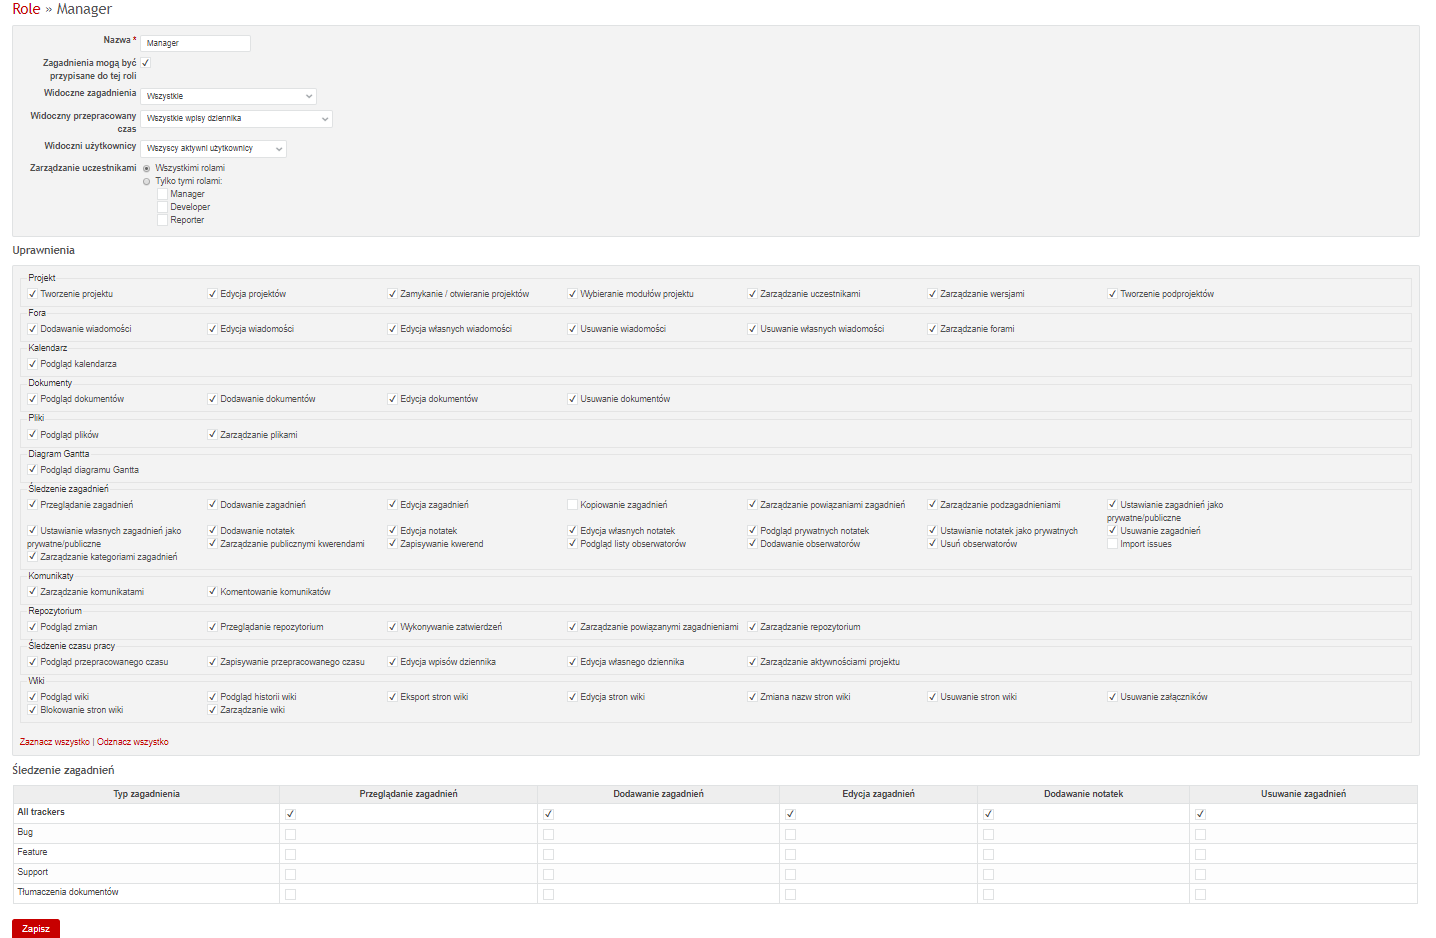This screenshot has width=1436, height=938.
Task: Uncheck Blokowanie stron wiki permission
Action: (32, 710)
